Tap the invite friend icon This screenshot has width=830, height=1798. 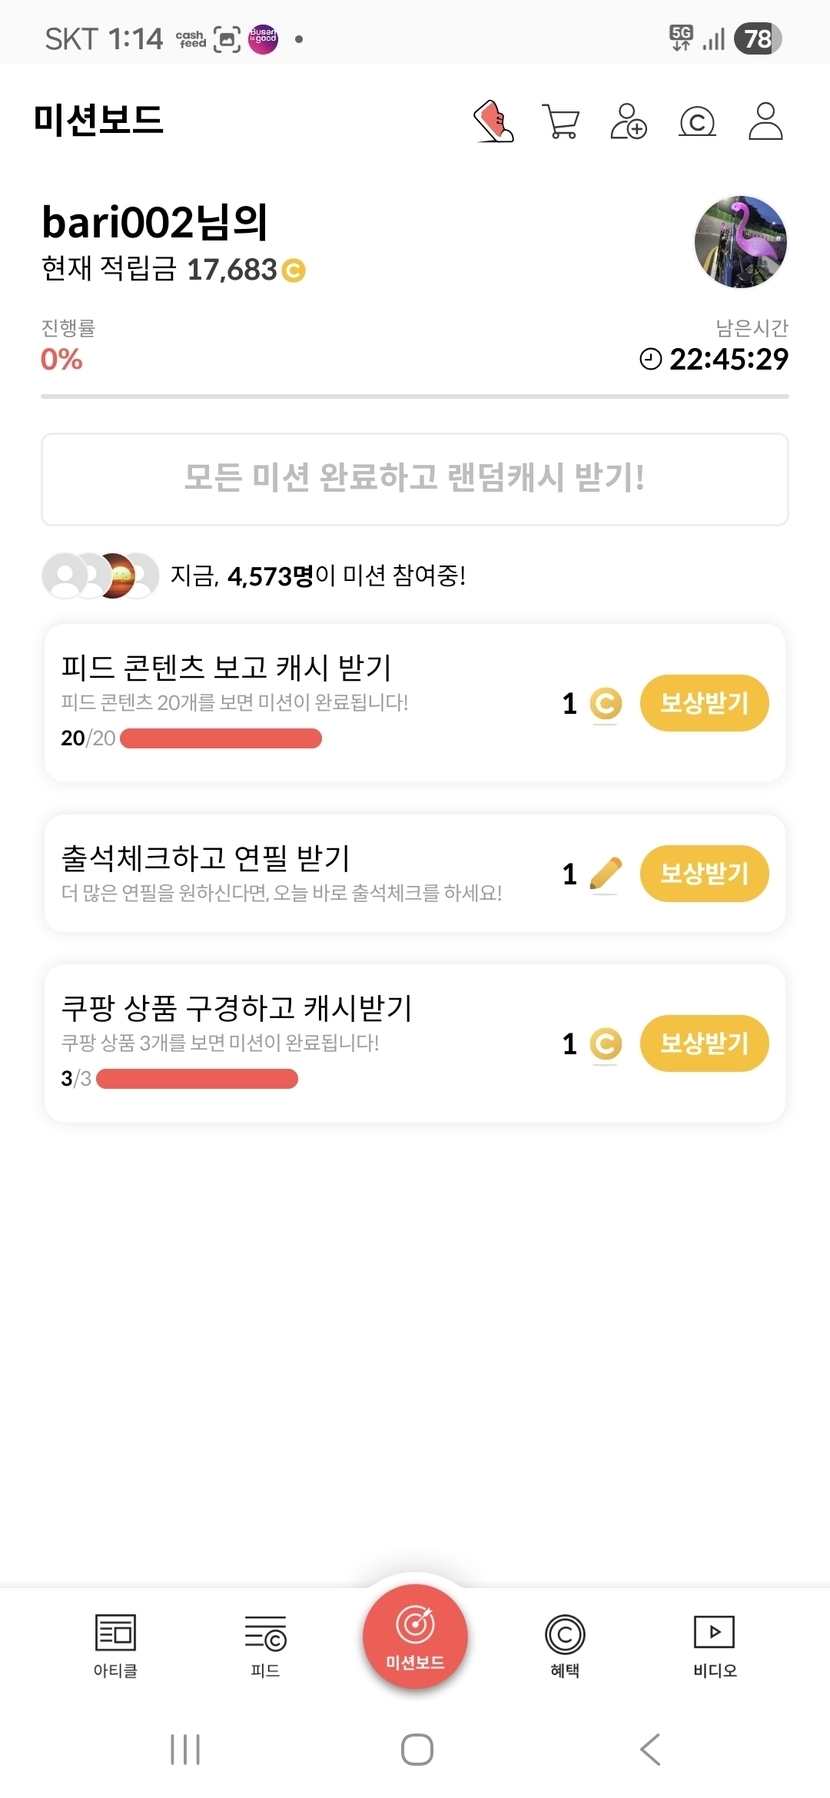[x=629, y=122]
